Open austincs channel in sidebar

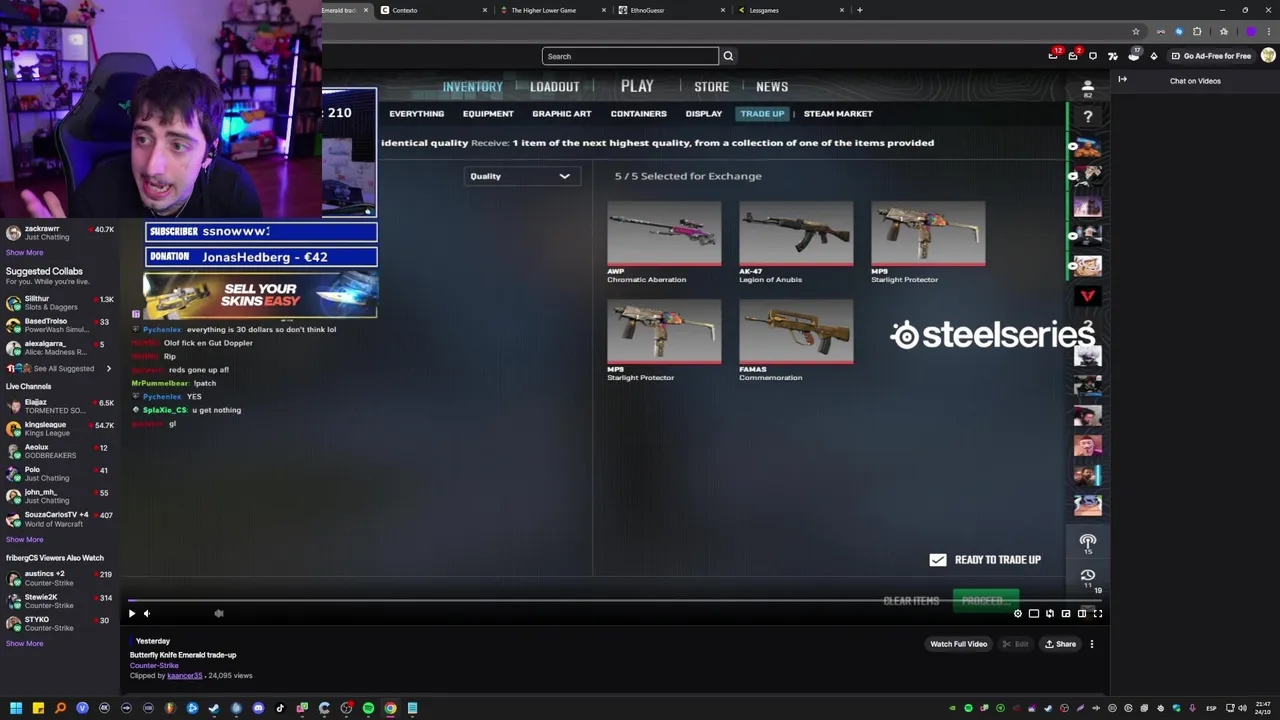point(60,578)
